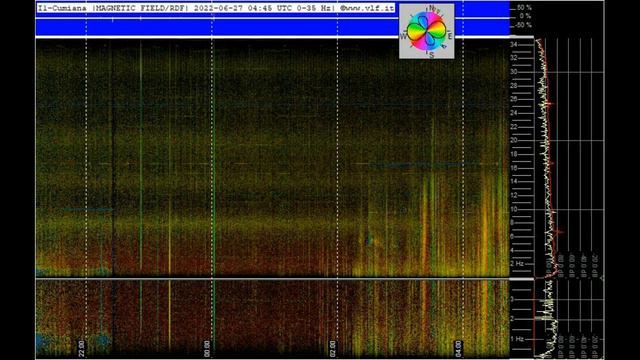The height and width of the screenshot is (360, 640).
Task: Click the 00:00 time axis label
Action: (207, 349)
